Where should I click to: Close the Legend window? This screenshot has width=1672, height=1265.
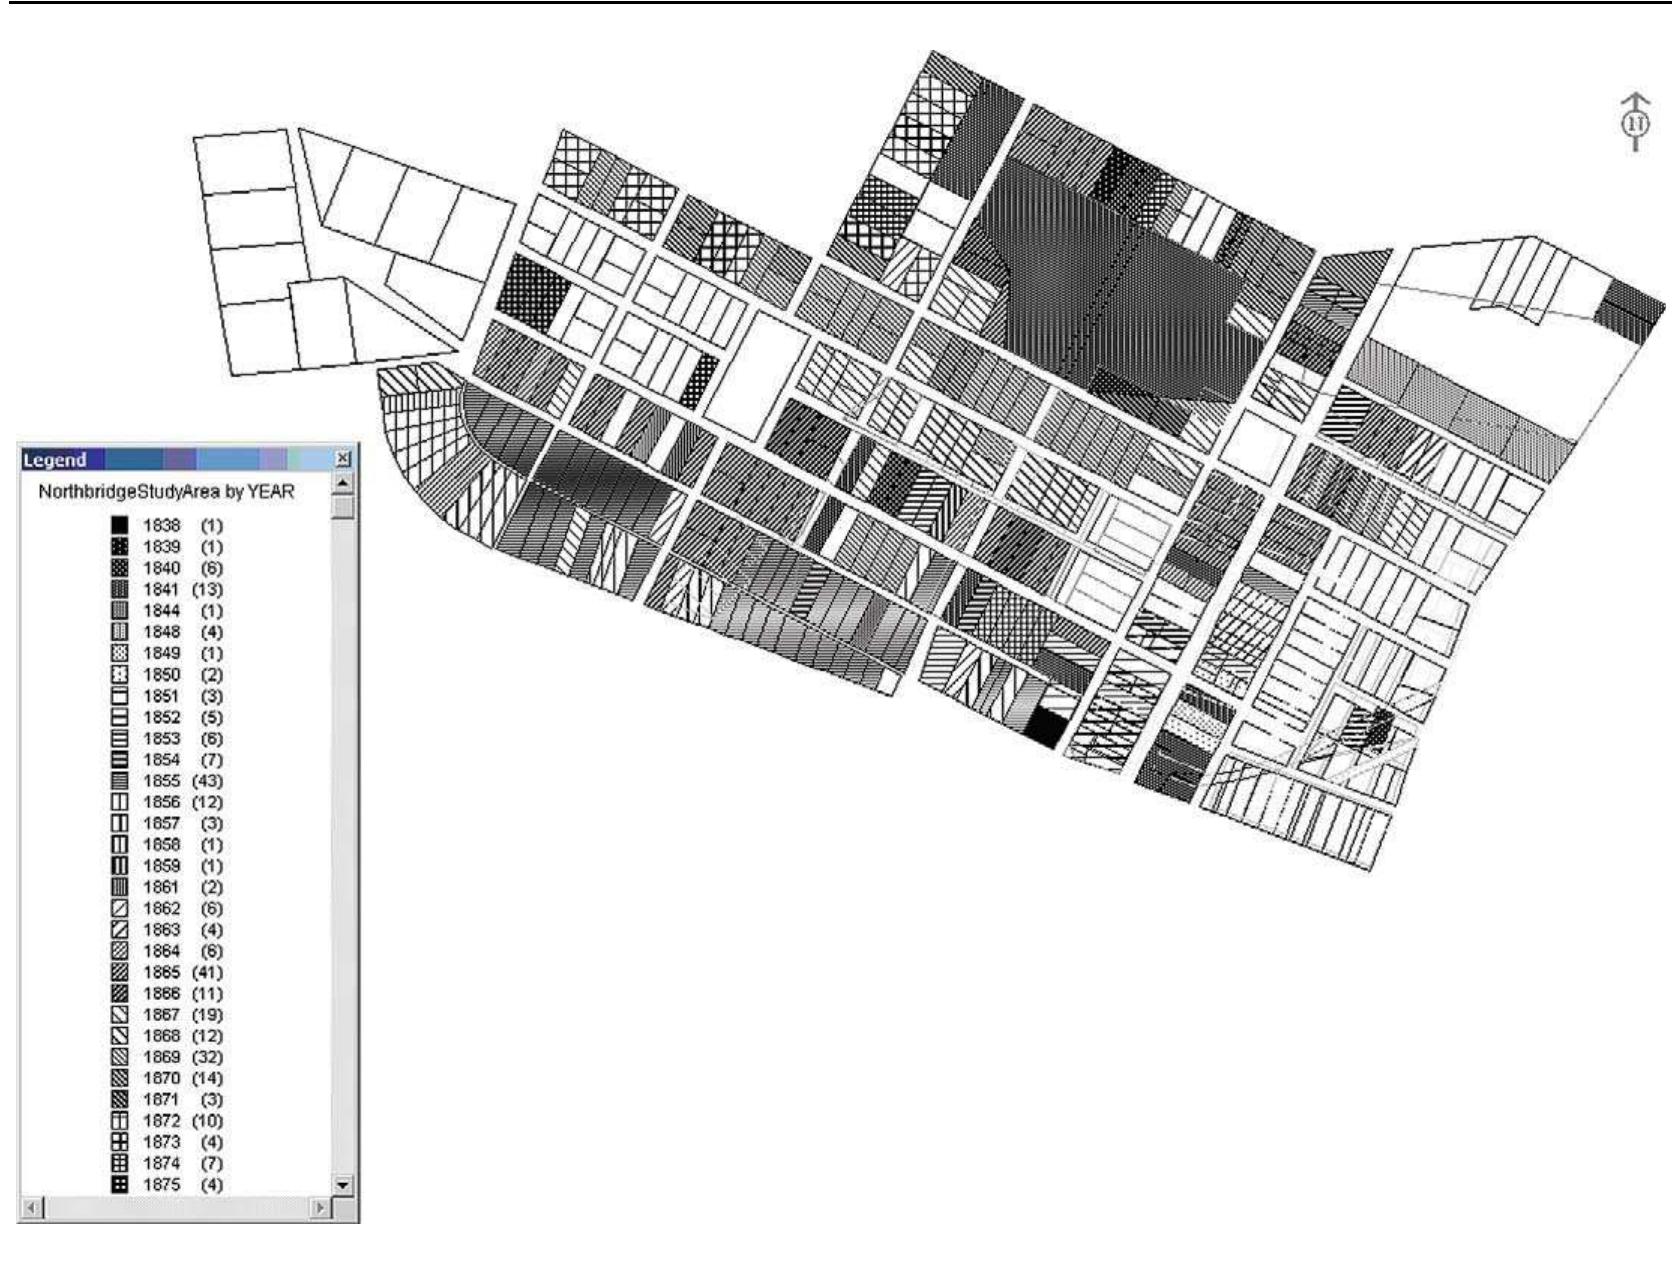[343, 459]
